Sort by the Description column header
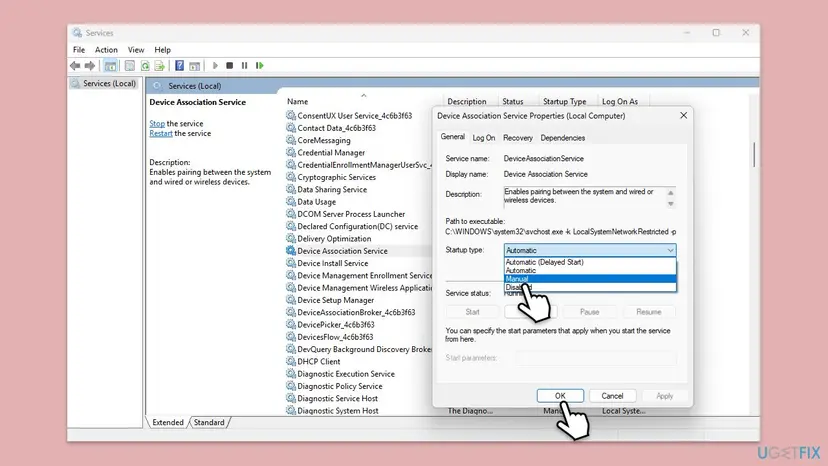 [x=467, y=101]
